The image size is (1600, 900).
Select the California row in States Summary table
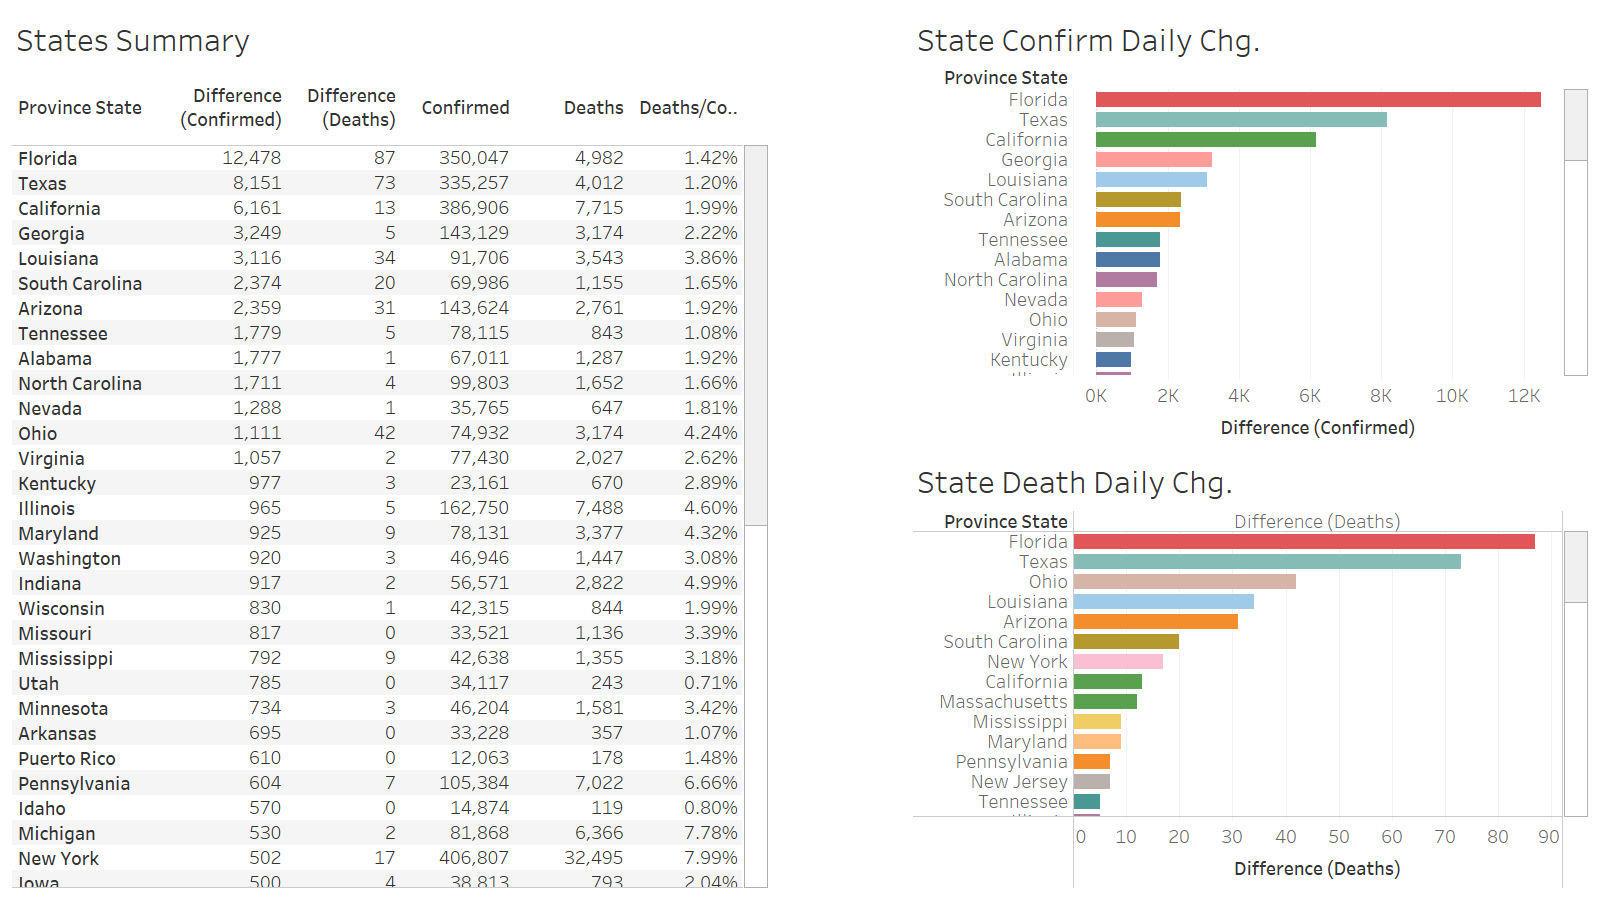(378, 208)
